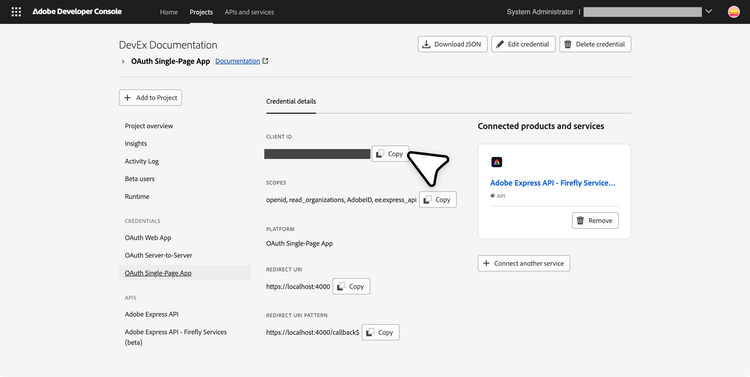Screen dimensions: 750x377
Task: Click the 'https://localhost:4000/callback$' pattern text
Action: tap(313, 333)
